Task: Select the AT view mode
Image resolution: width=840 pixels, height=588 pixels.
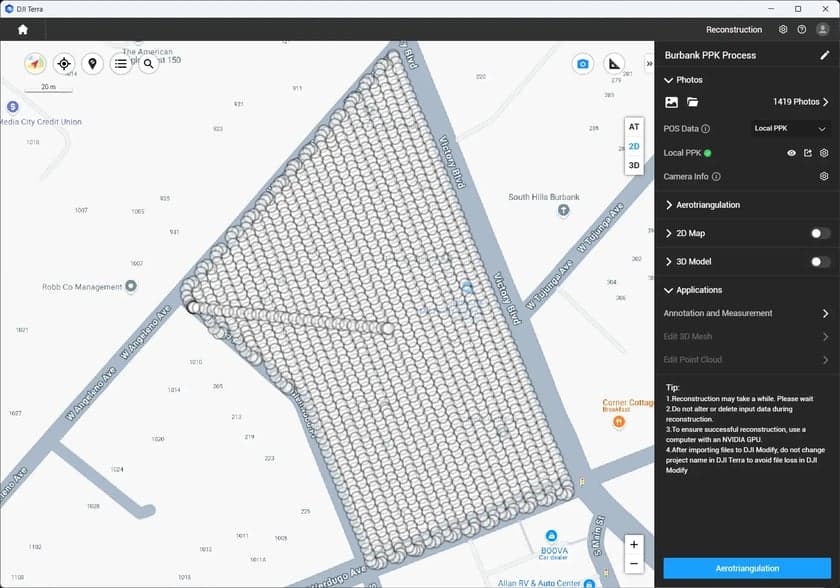Action: pos(634,127)
